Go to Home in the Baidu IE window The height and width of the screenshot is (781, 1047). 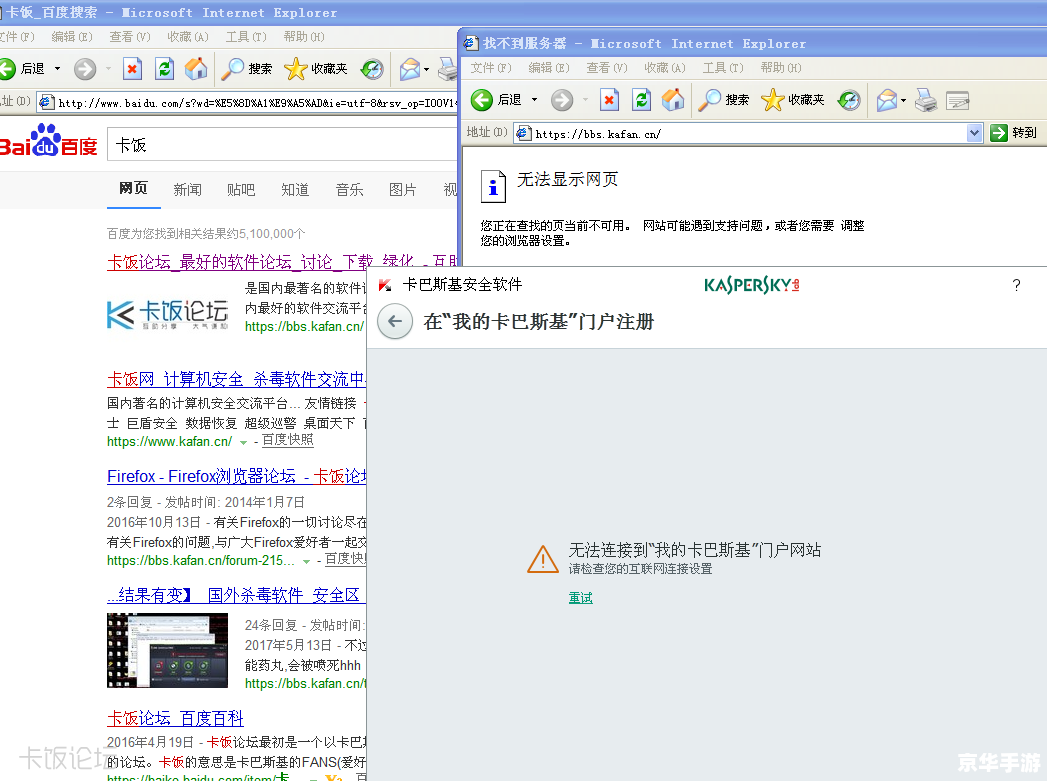click(196, 68)
